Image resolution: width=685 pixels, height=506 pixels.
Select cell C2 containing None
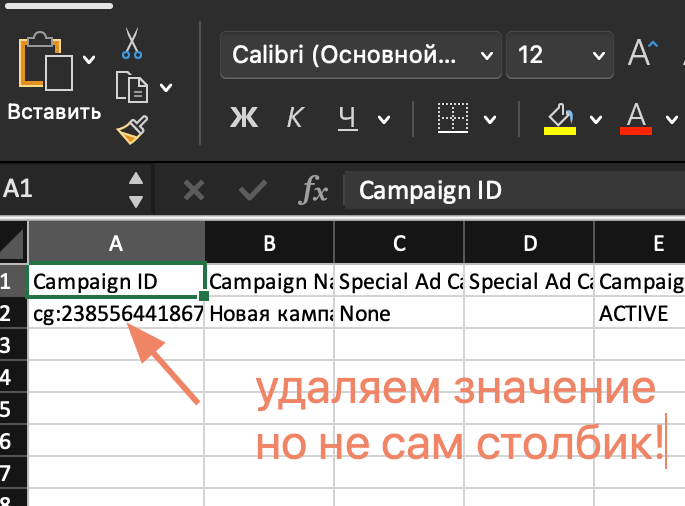[399, 313]
